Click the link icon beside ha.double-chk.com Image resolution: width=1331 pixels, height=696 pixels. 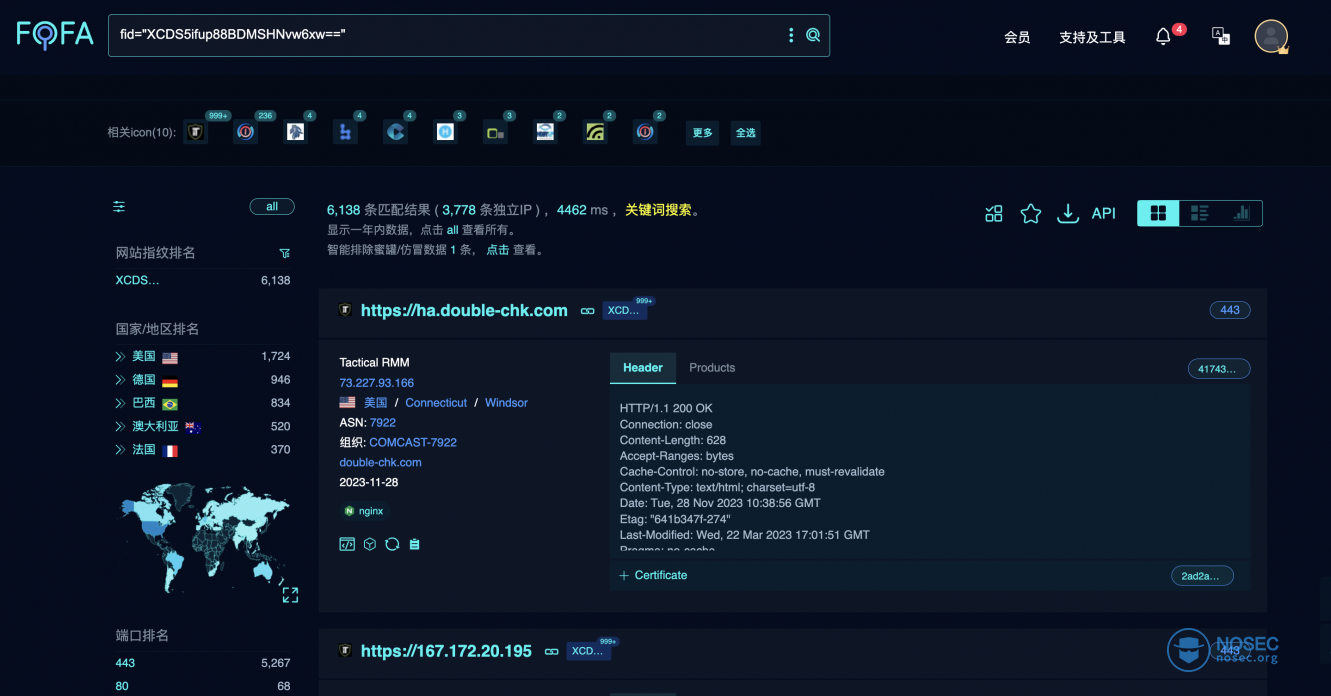(x=588, y=311)
